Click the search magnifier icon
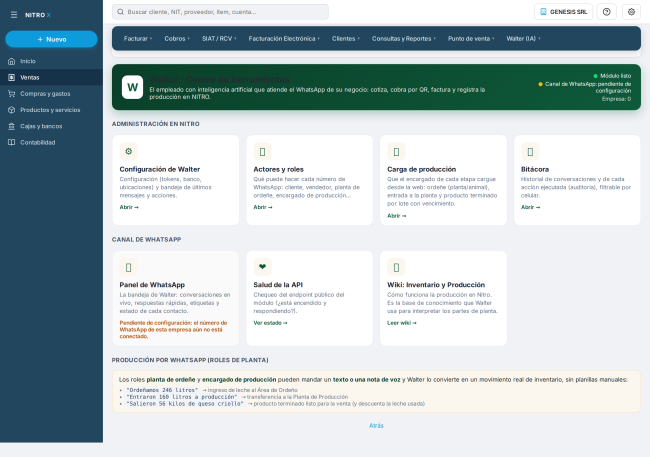The image size is (650, 457). [120, 12]
